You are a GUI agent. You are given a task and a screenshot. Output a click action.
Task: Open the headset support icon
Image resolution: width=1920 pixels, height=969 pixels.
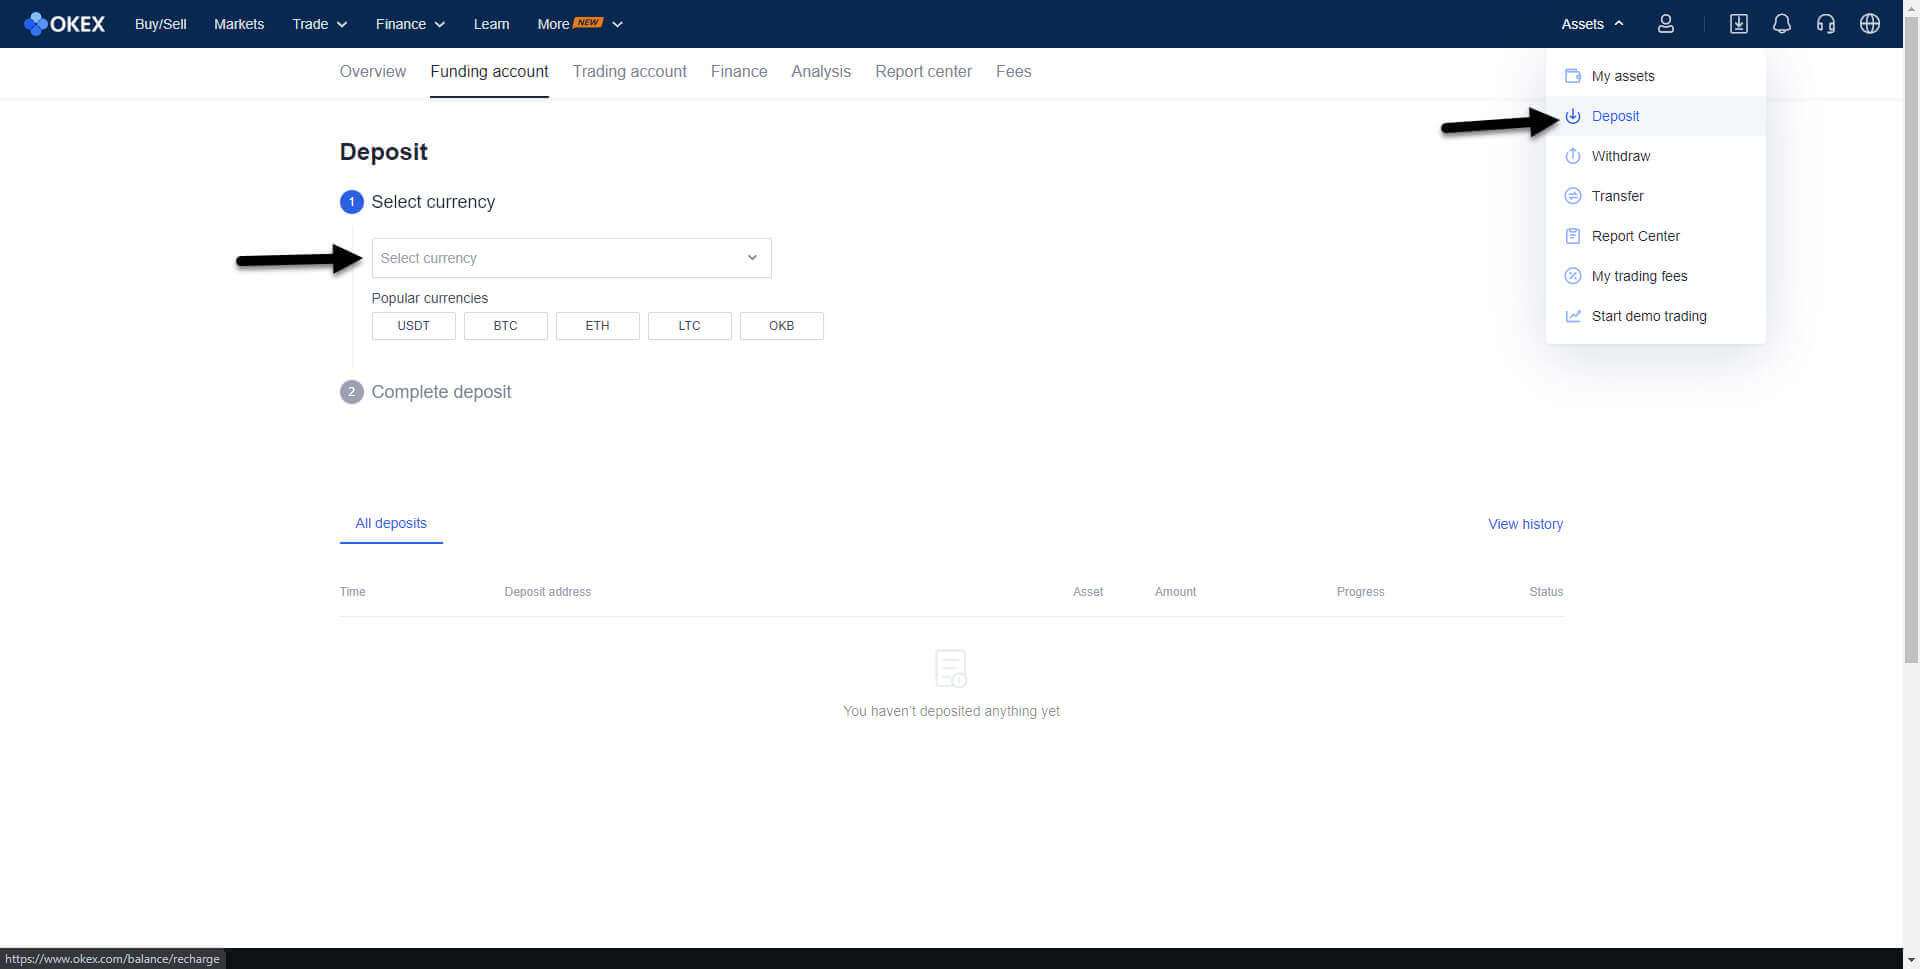pyautogui.click(x=1826, y=24)
